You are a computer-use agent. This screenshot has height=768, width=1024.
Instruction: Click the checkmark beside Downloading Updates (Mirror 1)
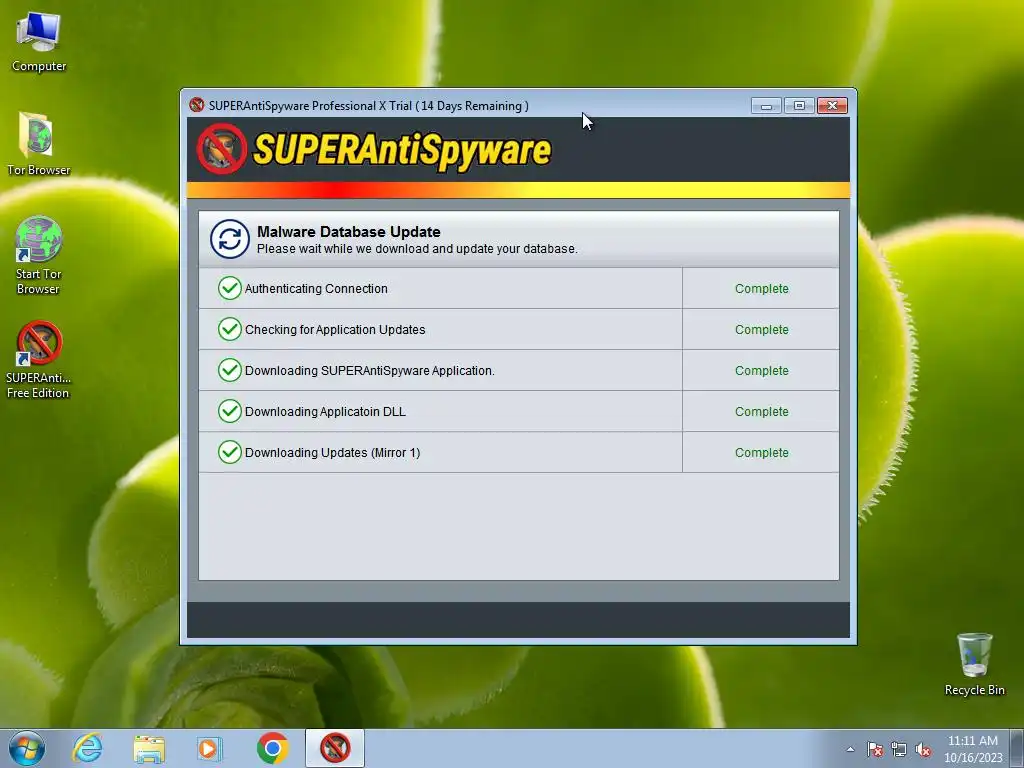(x=230, y=452)
